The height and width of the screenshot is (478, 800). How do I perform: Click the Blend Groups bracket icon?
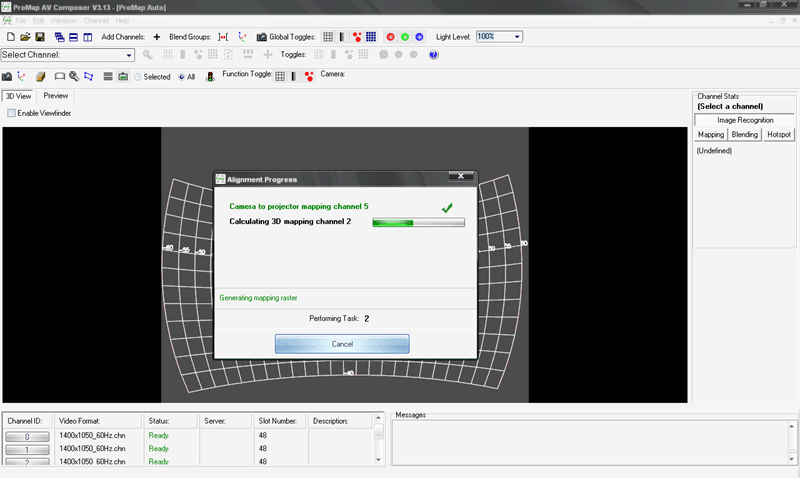click(222, 37)
